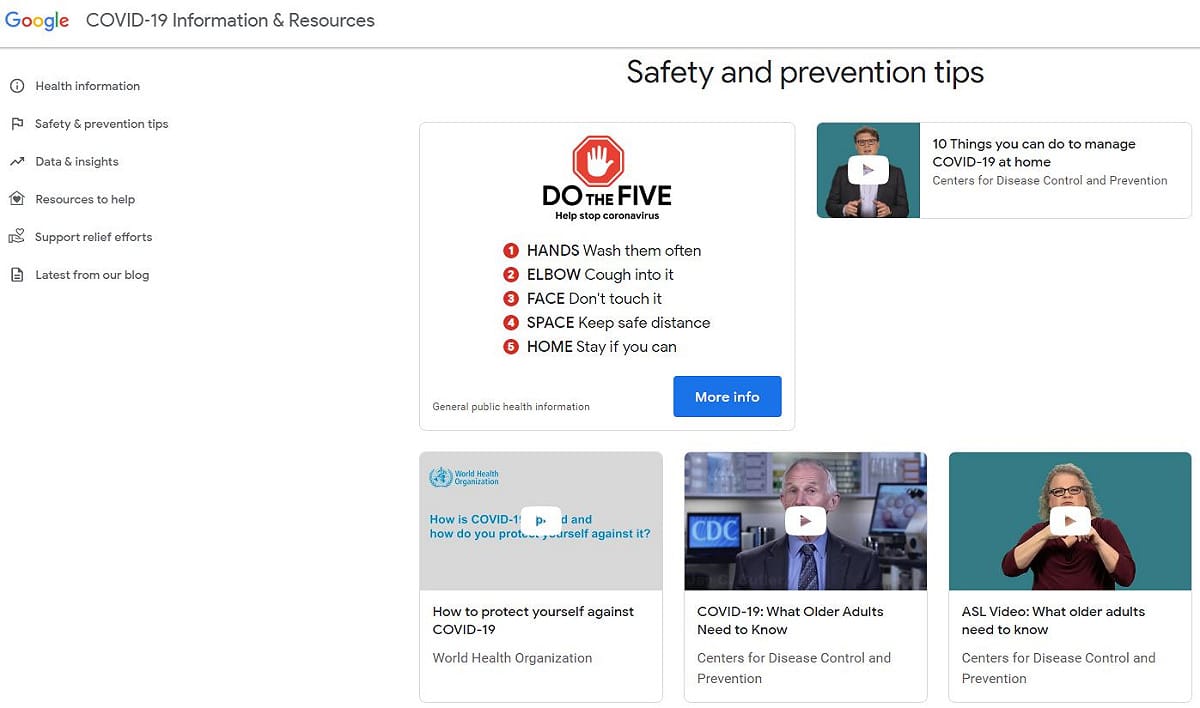The width and height of the screenshot is (1200, 708).
Task: Click the Health information info icon
Action: (17, 86)
